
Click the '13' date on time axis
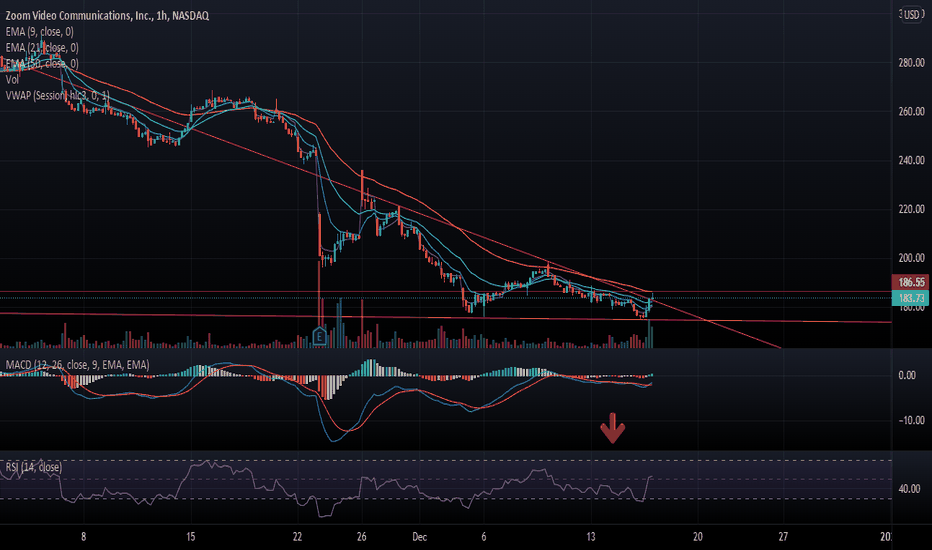pyautogui.click(x=591, y=537)
